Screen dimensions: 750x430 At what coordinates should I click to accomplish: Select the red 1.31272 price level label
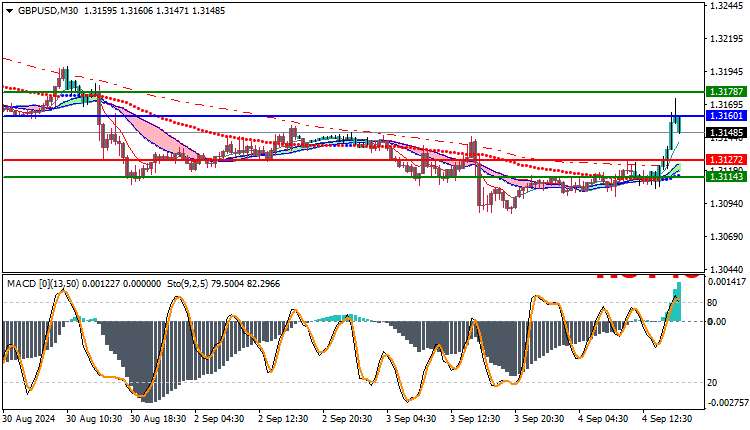(x=726, y=160)
